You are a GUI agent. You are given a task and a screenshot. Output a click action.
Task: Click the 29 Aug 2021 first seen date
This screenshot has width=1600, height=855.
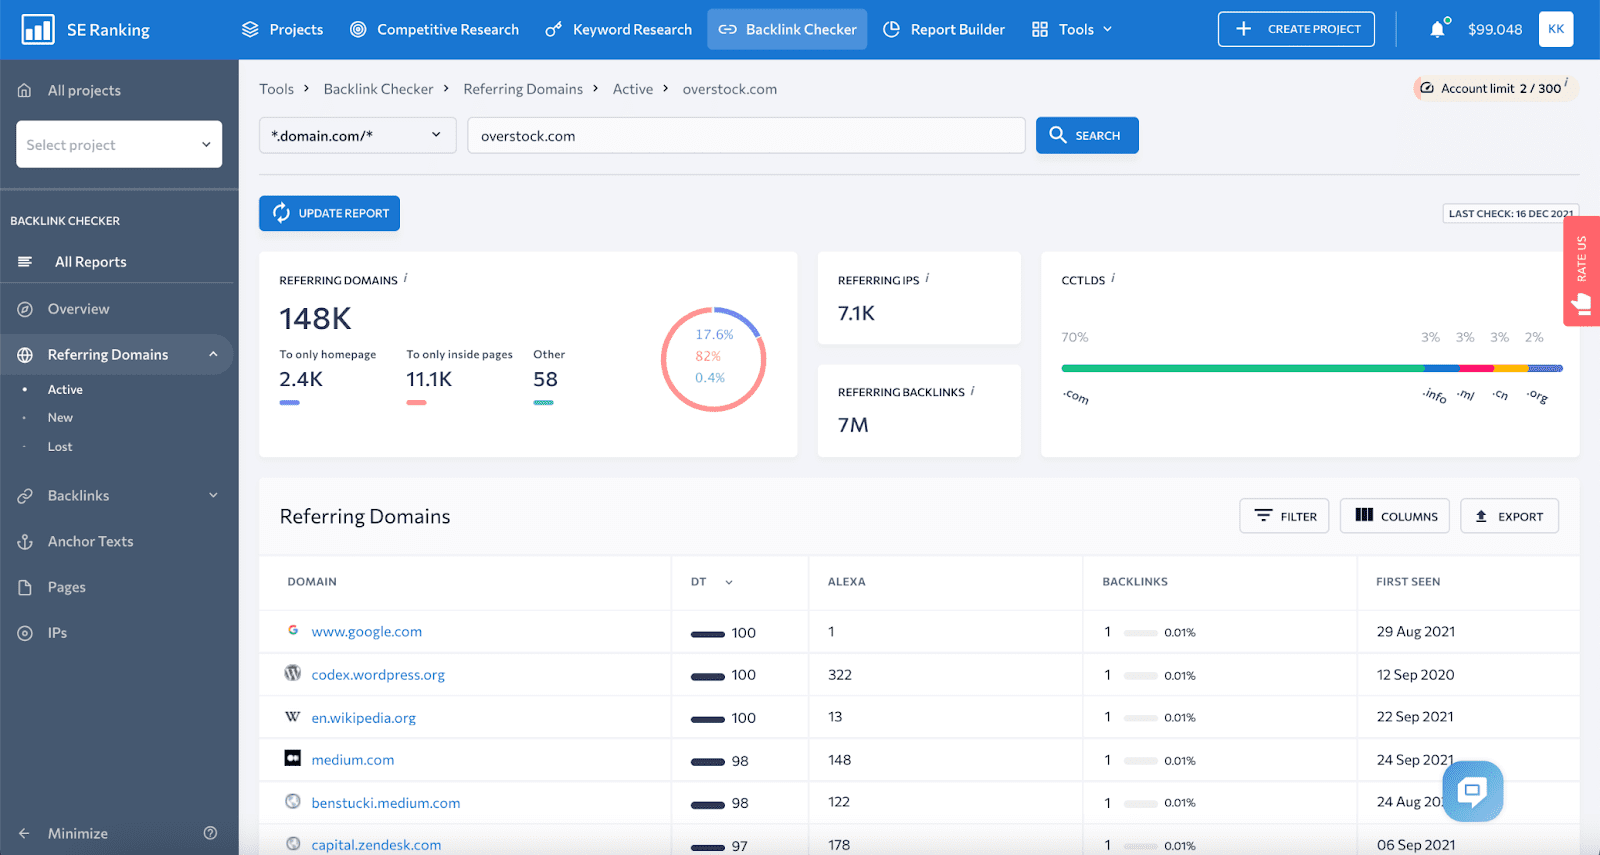point(1415,632)
